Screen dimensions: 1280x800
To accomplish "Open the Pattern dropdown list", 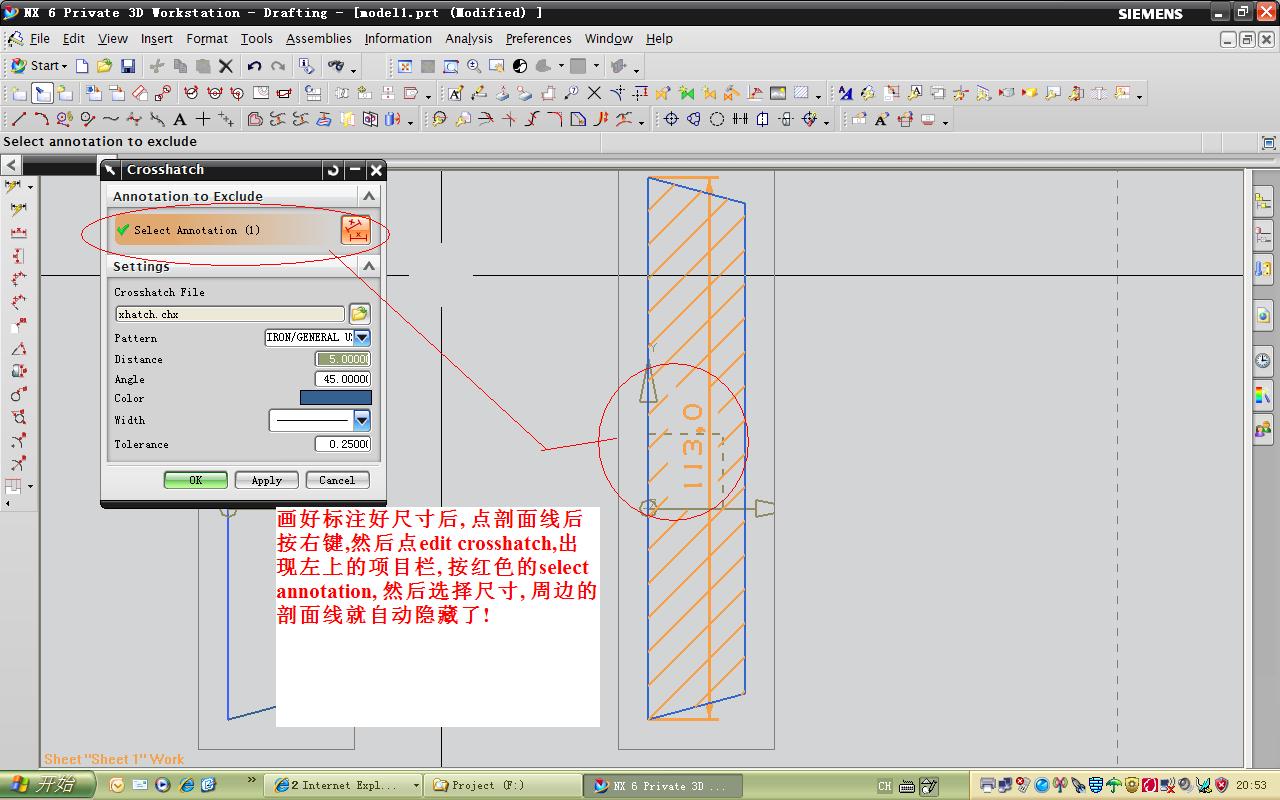I will pyautogui.click(x=362, y=338).
